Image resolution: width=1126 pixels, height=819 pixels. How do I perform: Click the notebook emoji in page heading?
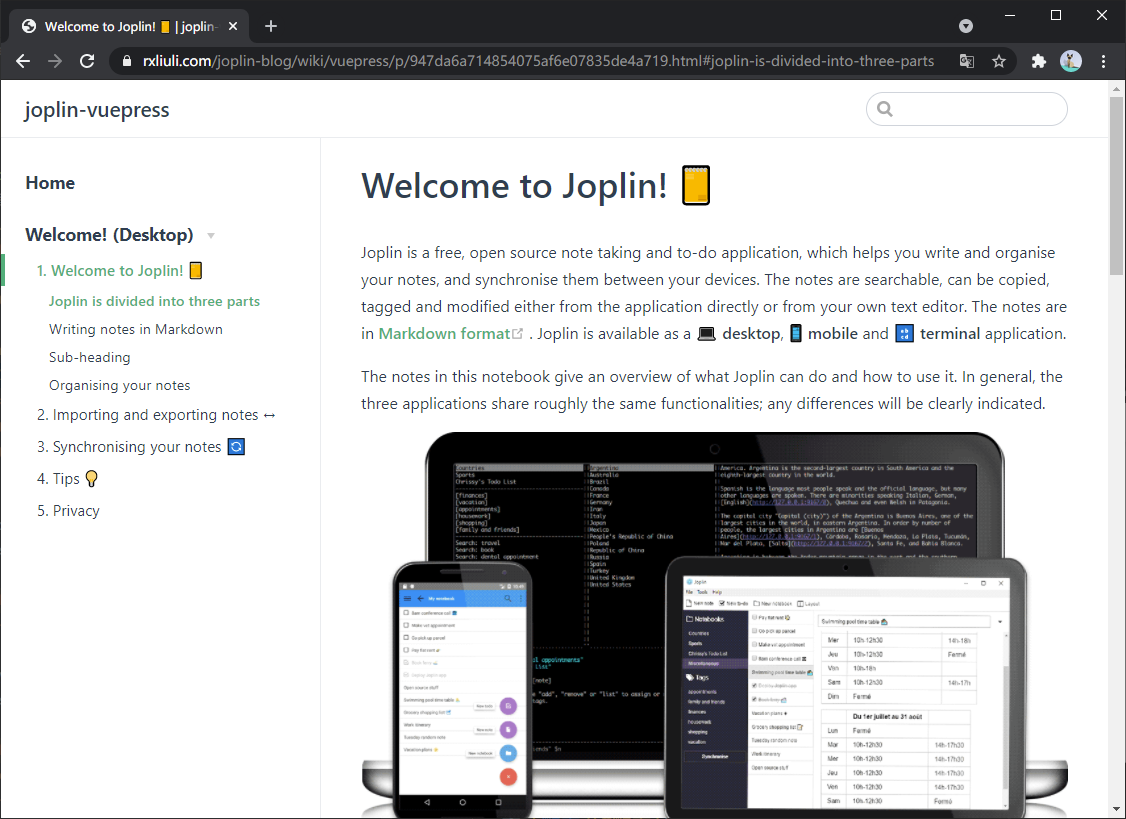696,185
